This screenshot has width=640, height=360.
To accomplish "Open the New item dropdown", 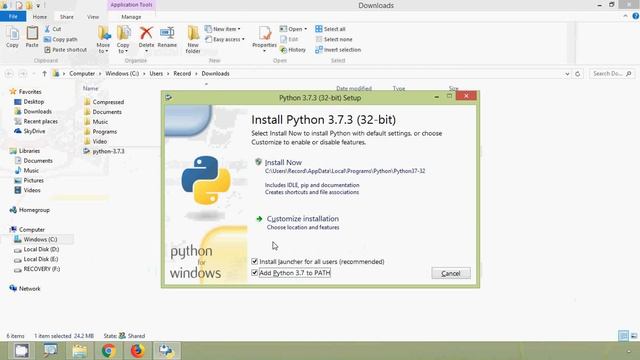I will point(222,29).
